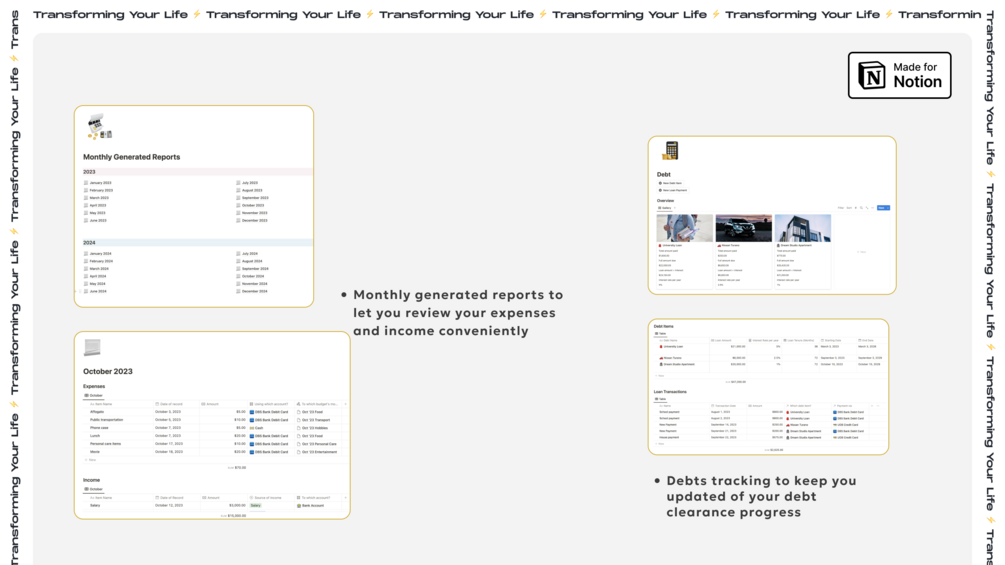Open the November 2024 report page
This screenshot has height=565, width=1005.
(252, 284)
